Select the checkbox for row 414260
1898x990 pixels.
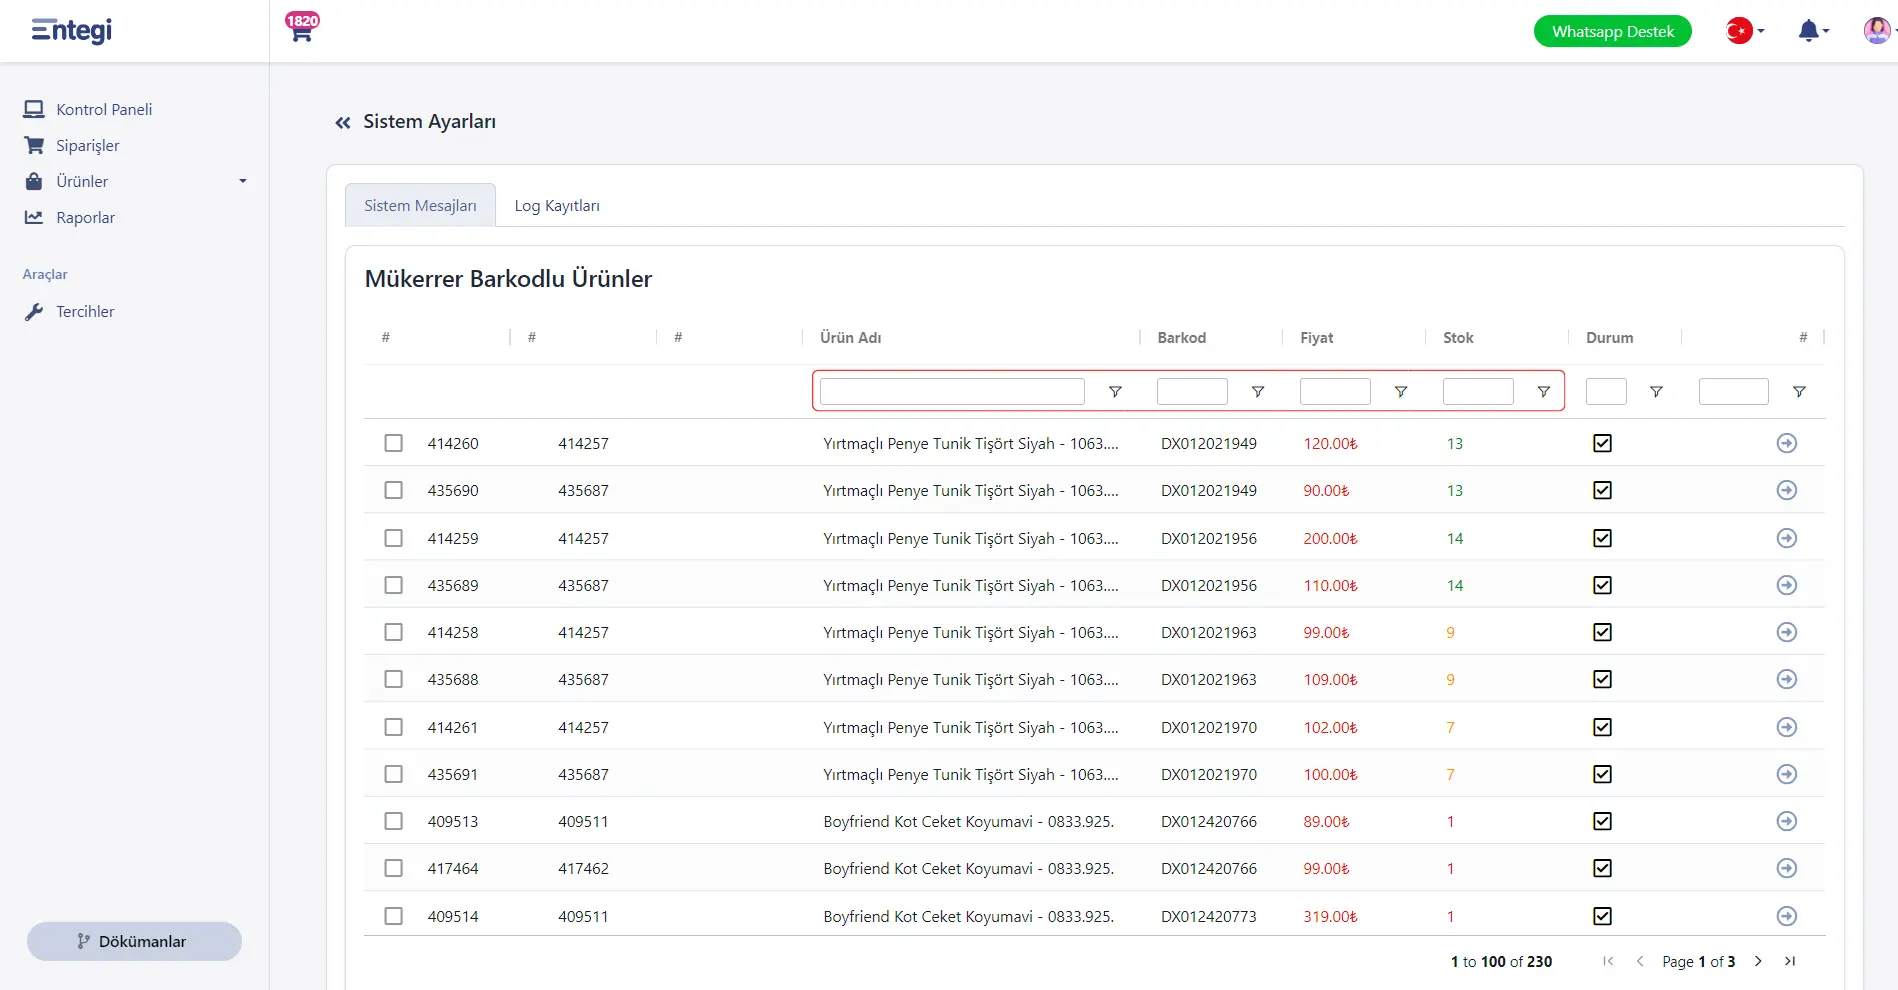tap(394, 443)
